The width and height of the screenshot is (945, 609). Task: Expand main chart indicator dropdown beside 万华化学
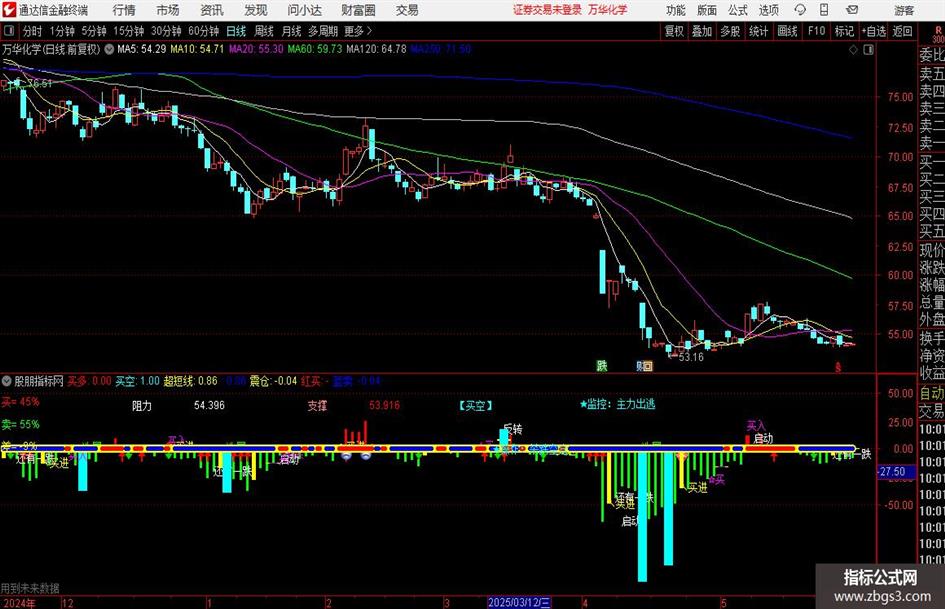(x=109, y=49)
